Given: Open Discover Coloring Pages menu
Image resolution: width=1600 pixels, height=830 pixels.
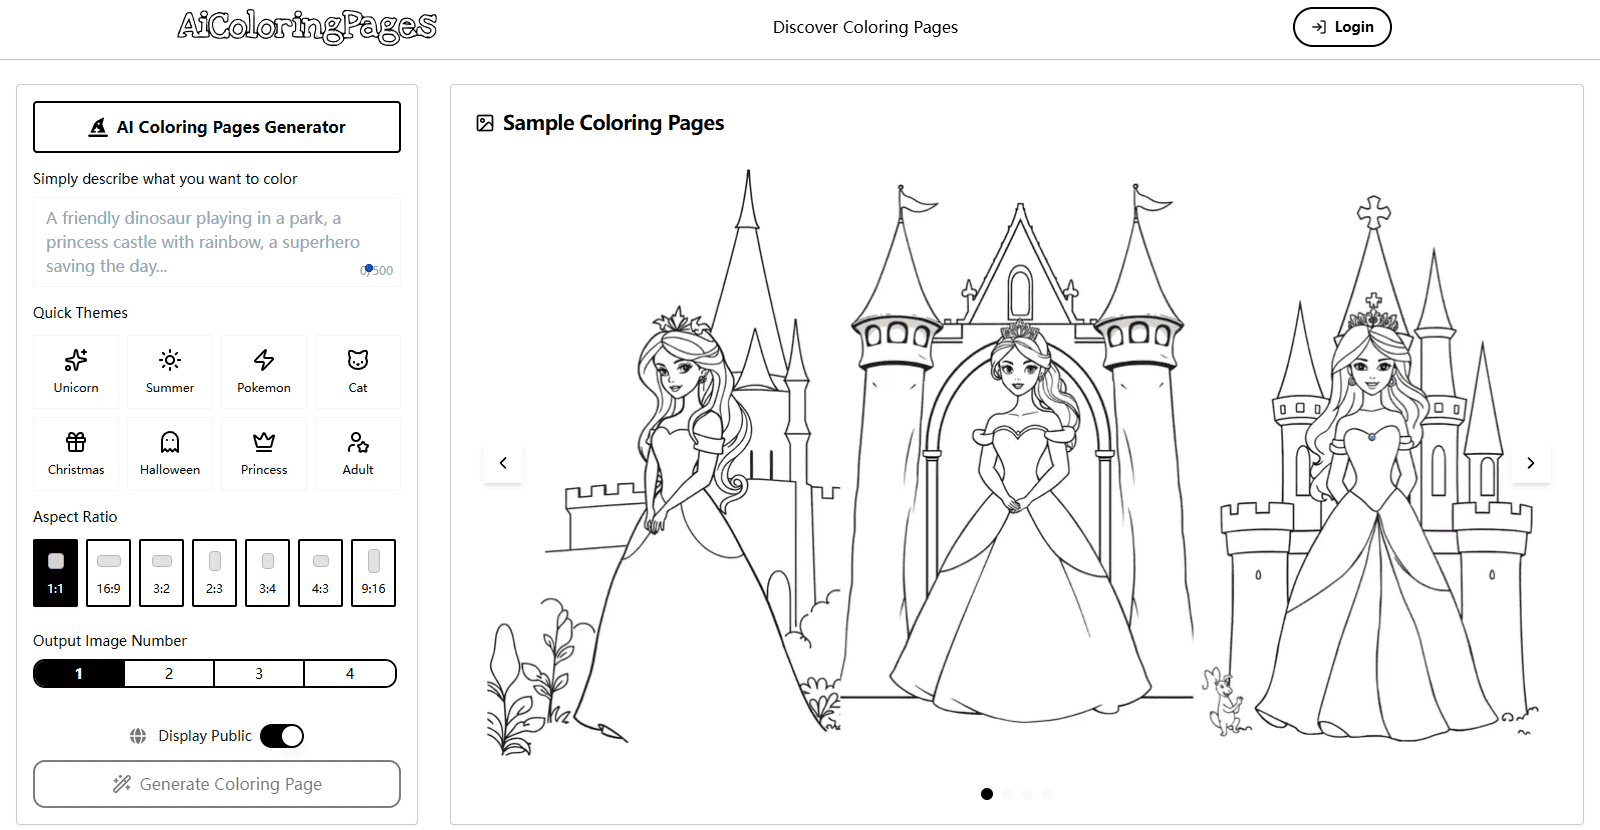Looking at the screenshot, I should click(865, 27).
